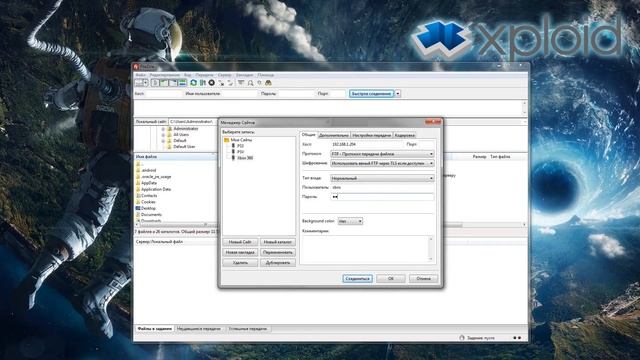Viewport: 640px width, 360px height.
Task: Switch to the Неудавшиеся передачи queue tab
Action: (199, 329)
